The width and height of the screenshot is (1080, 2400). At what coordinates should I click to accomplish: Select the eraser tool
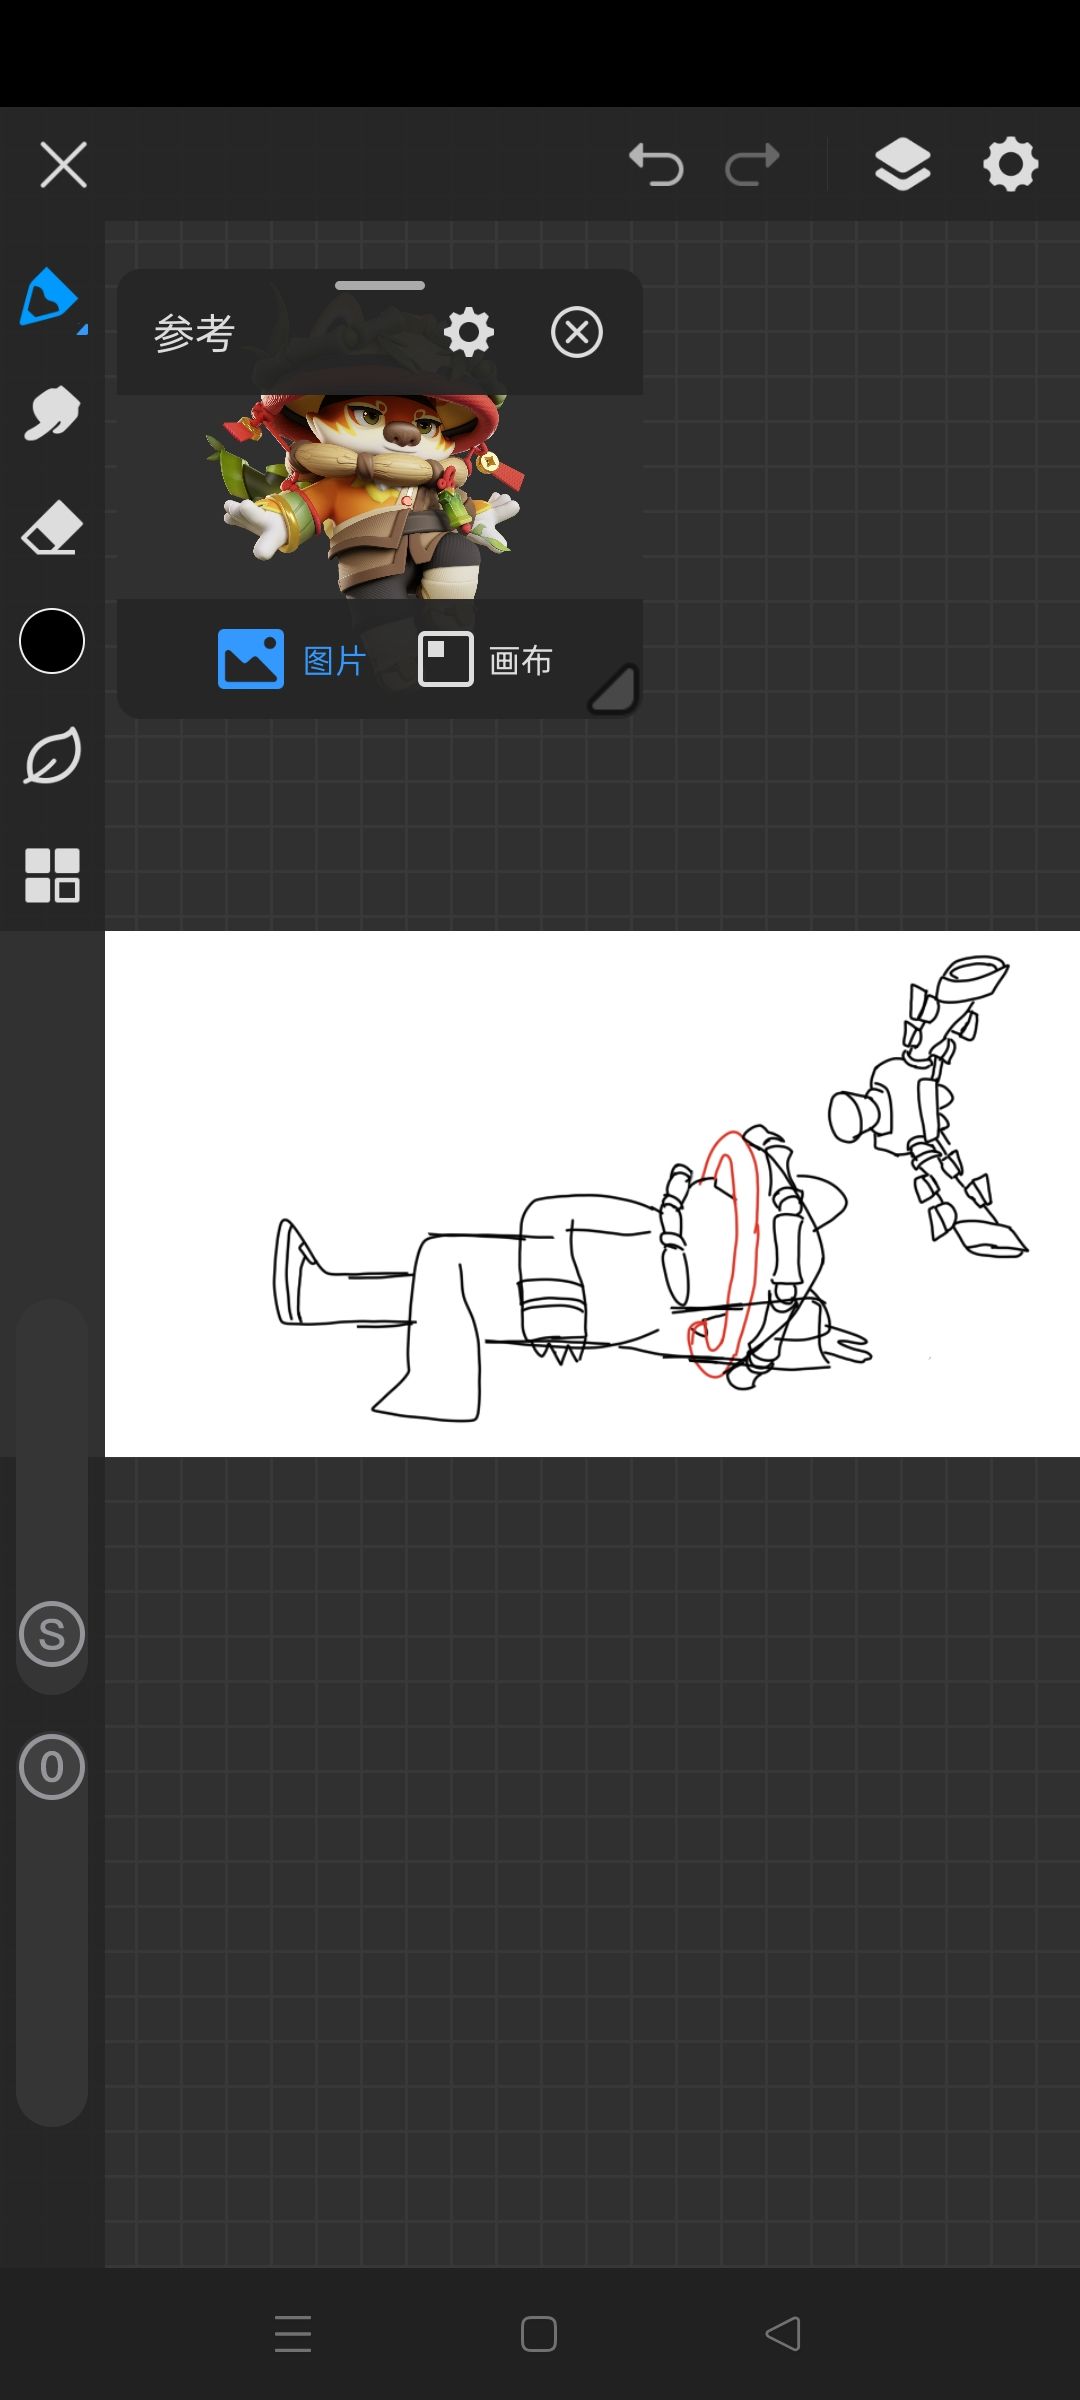52,527
